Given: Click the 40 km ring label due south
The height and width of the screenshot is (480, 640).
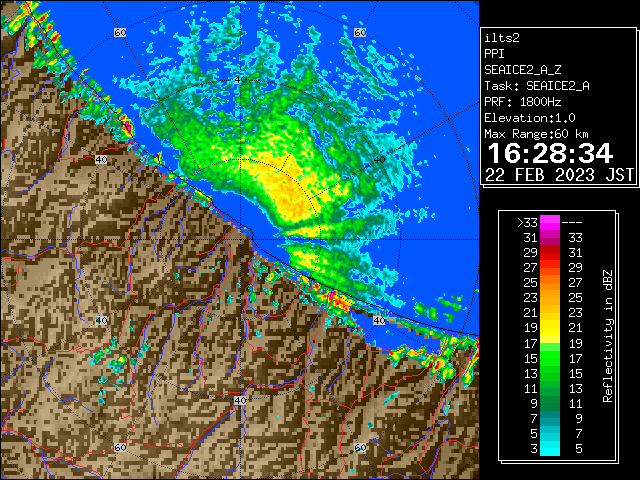Looking at the screenshot, I should (240, 400).
